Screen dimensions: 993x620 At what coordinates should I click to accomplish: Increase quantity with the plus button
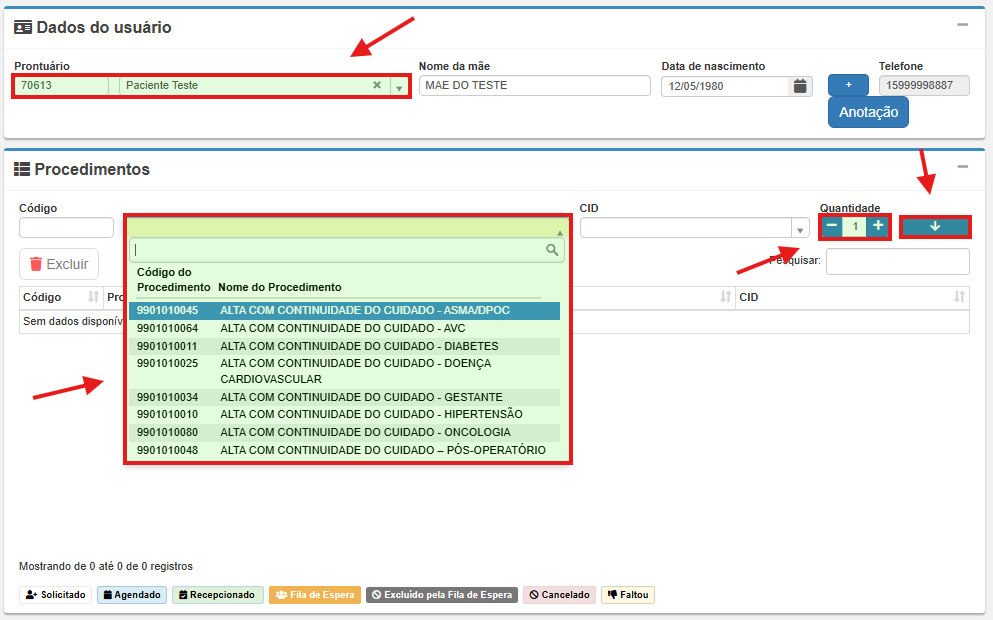point(878,226)
